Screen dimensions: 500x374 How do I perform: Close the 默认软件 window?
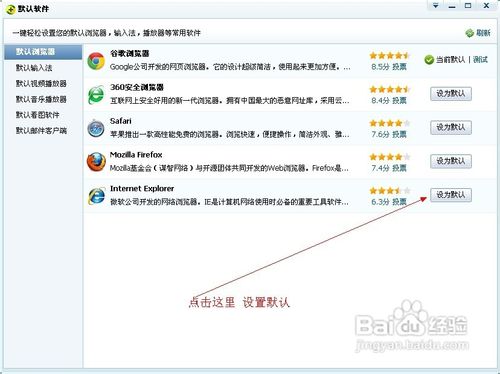[x=486, y=5]
